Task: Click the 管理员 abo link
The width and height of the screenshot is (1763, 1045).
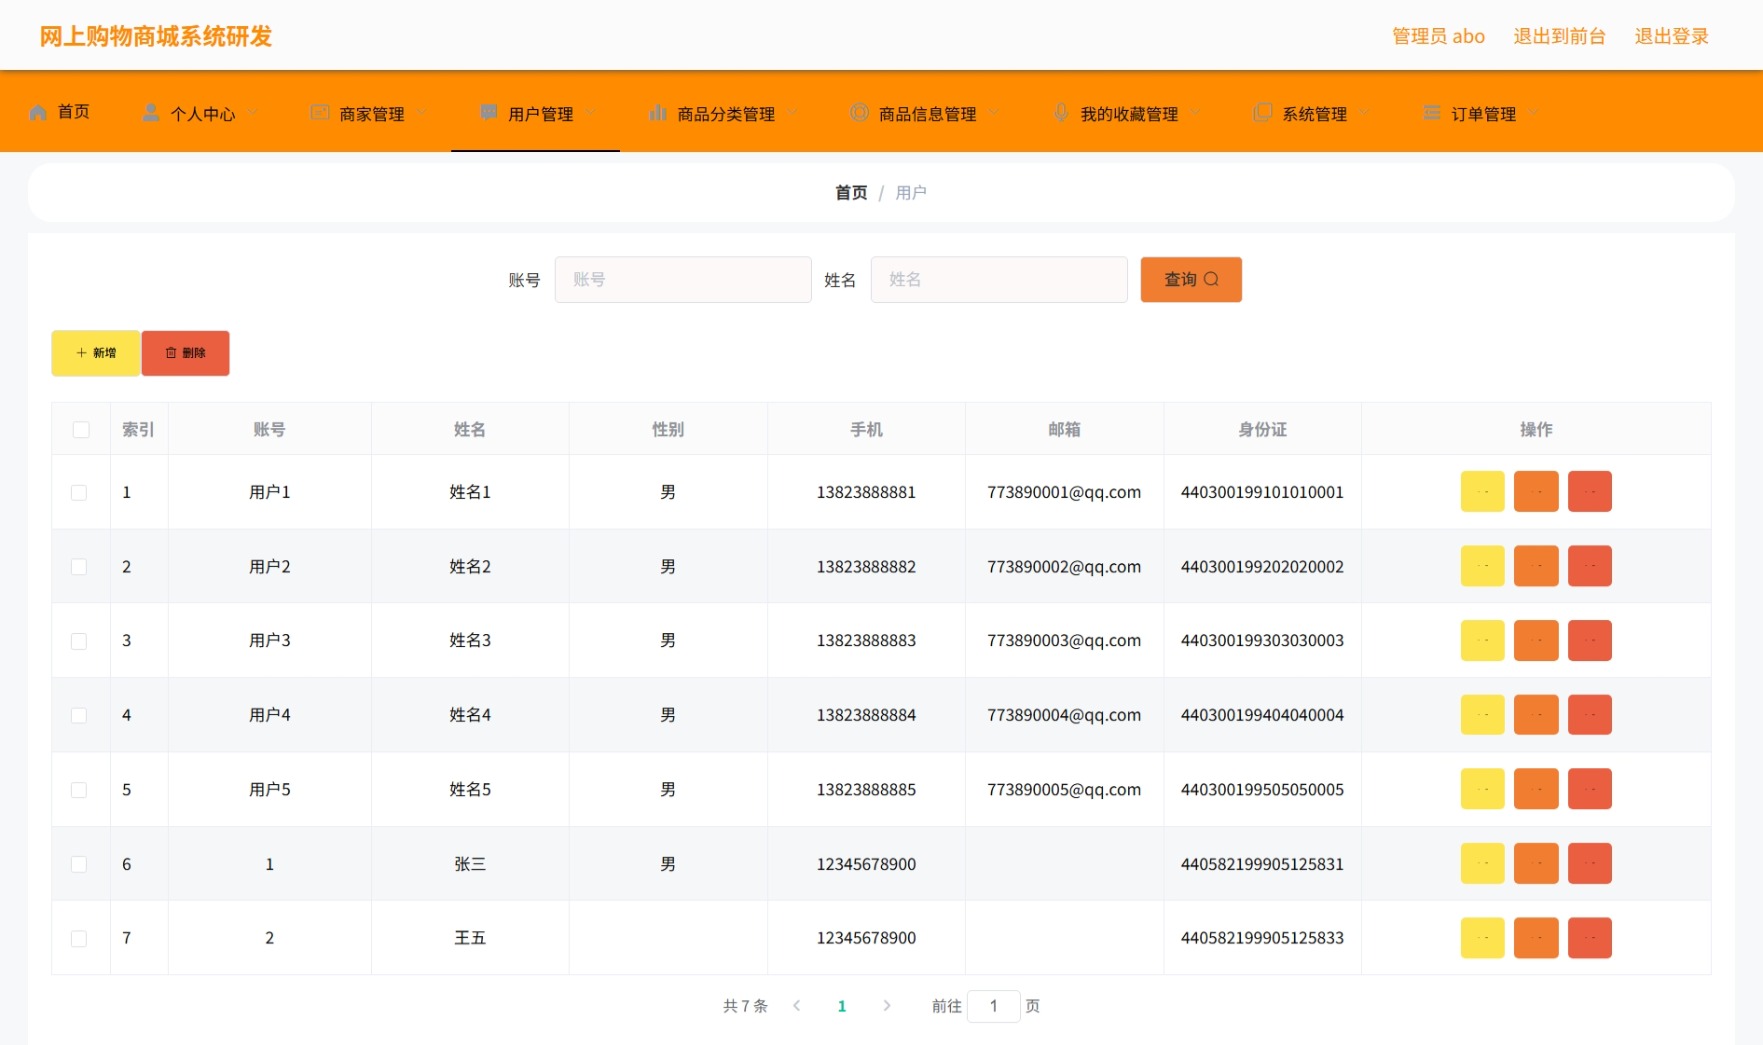Action: click(x=1438, y=36)
